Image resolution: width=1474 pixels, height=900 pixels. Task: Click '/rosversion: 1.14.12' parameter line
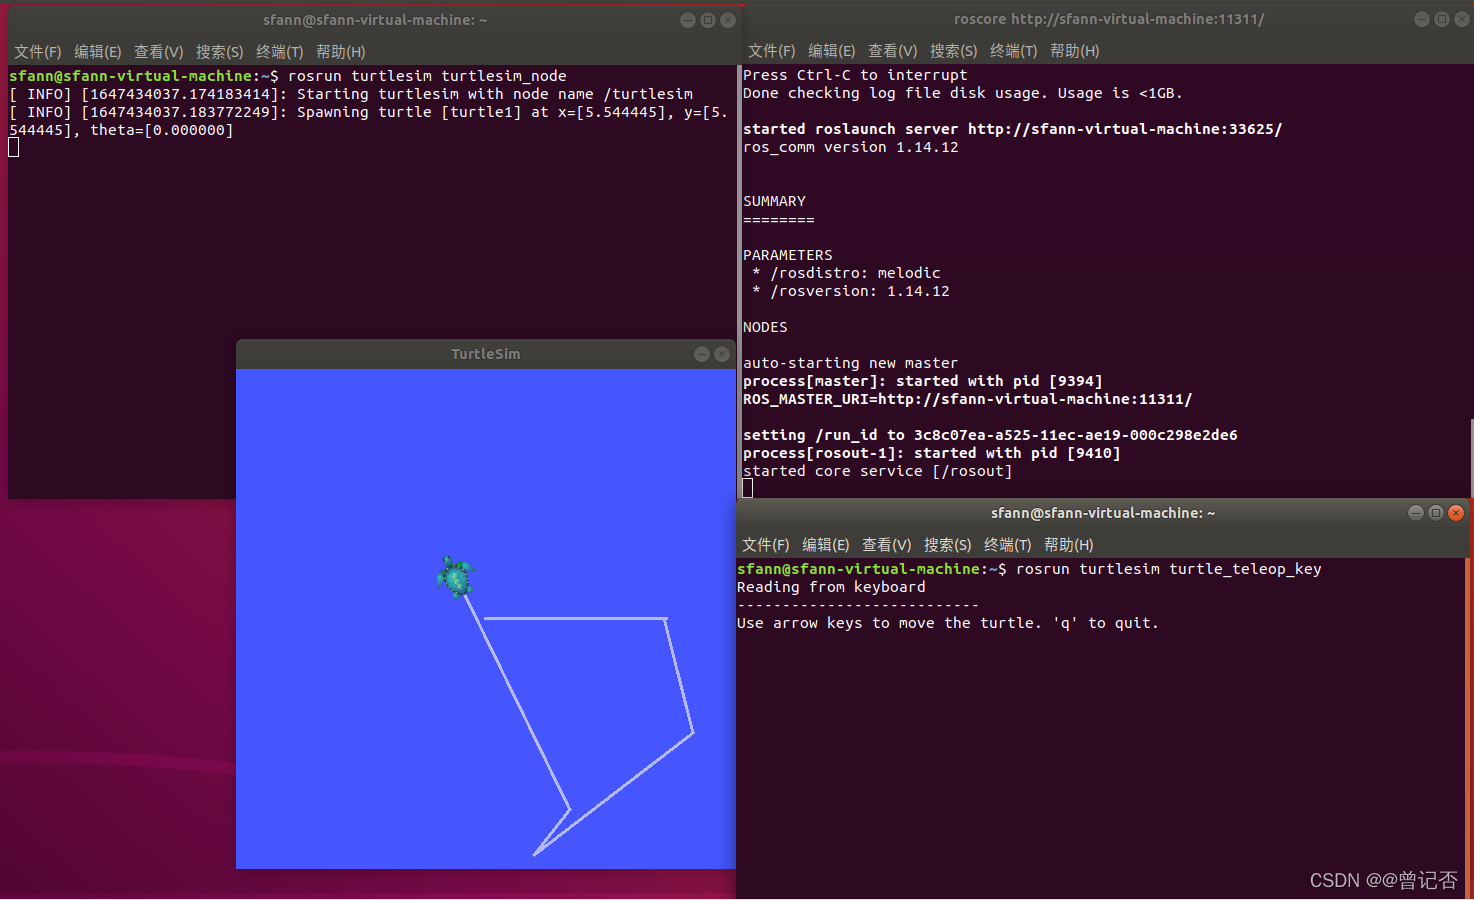(851, 291)
